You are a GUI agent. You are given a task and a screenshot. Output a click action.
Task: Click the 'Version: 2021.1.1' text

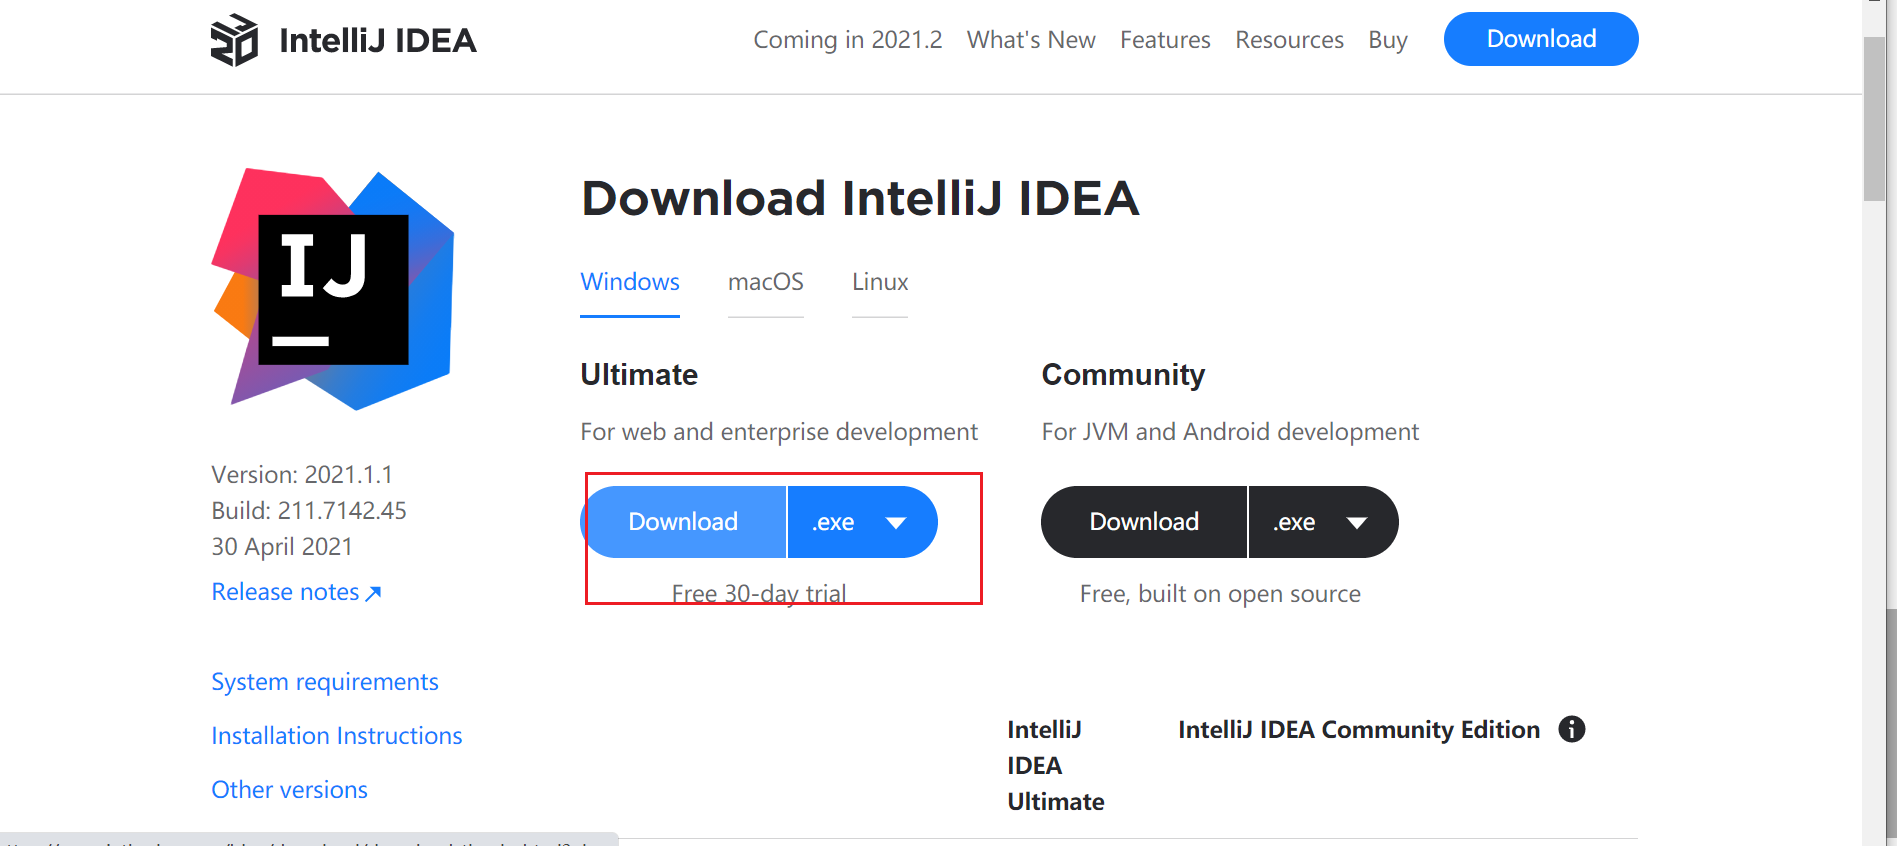click(x=302, y=474)
